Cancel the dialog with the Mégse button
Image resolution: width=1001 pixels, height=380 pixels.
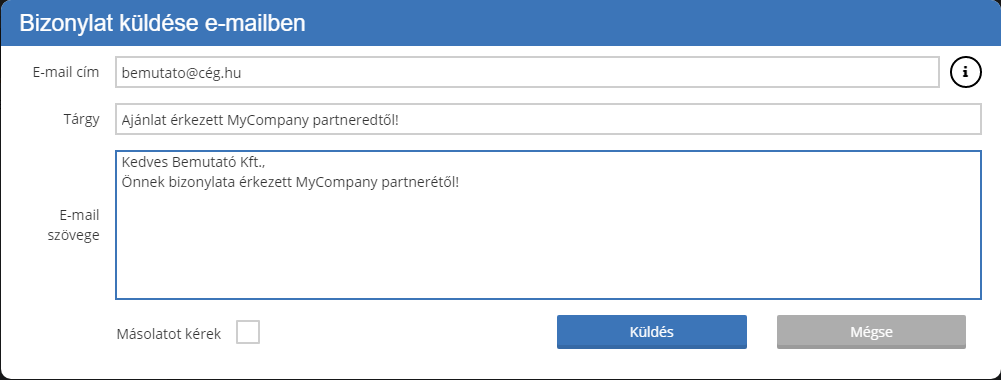871,332
